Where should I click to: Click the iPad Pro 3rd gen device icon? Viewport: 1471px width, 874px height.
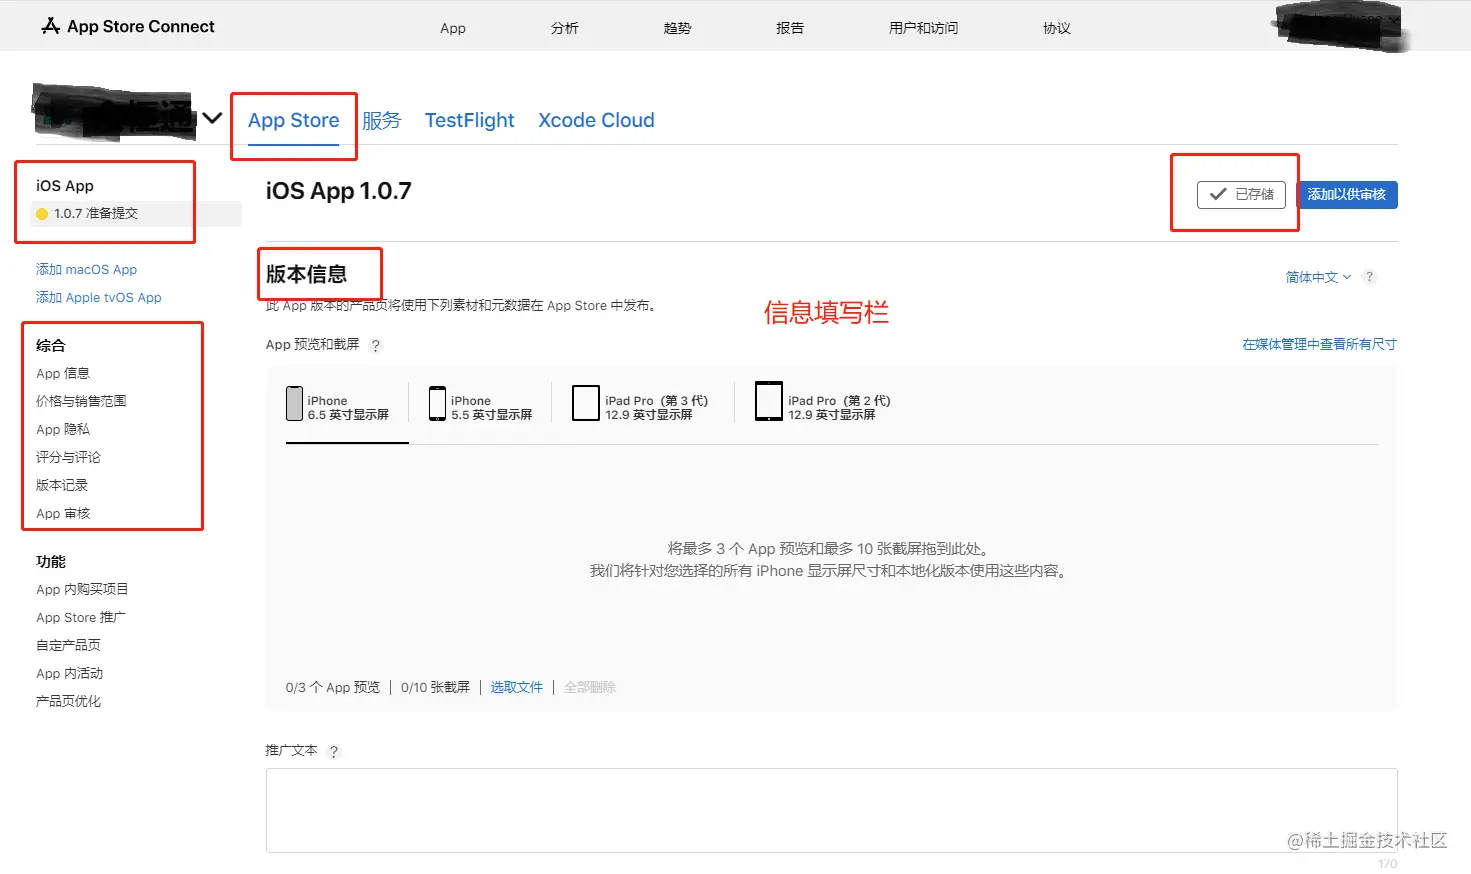[585, 403]
